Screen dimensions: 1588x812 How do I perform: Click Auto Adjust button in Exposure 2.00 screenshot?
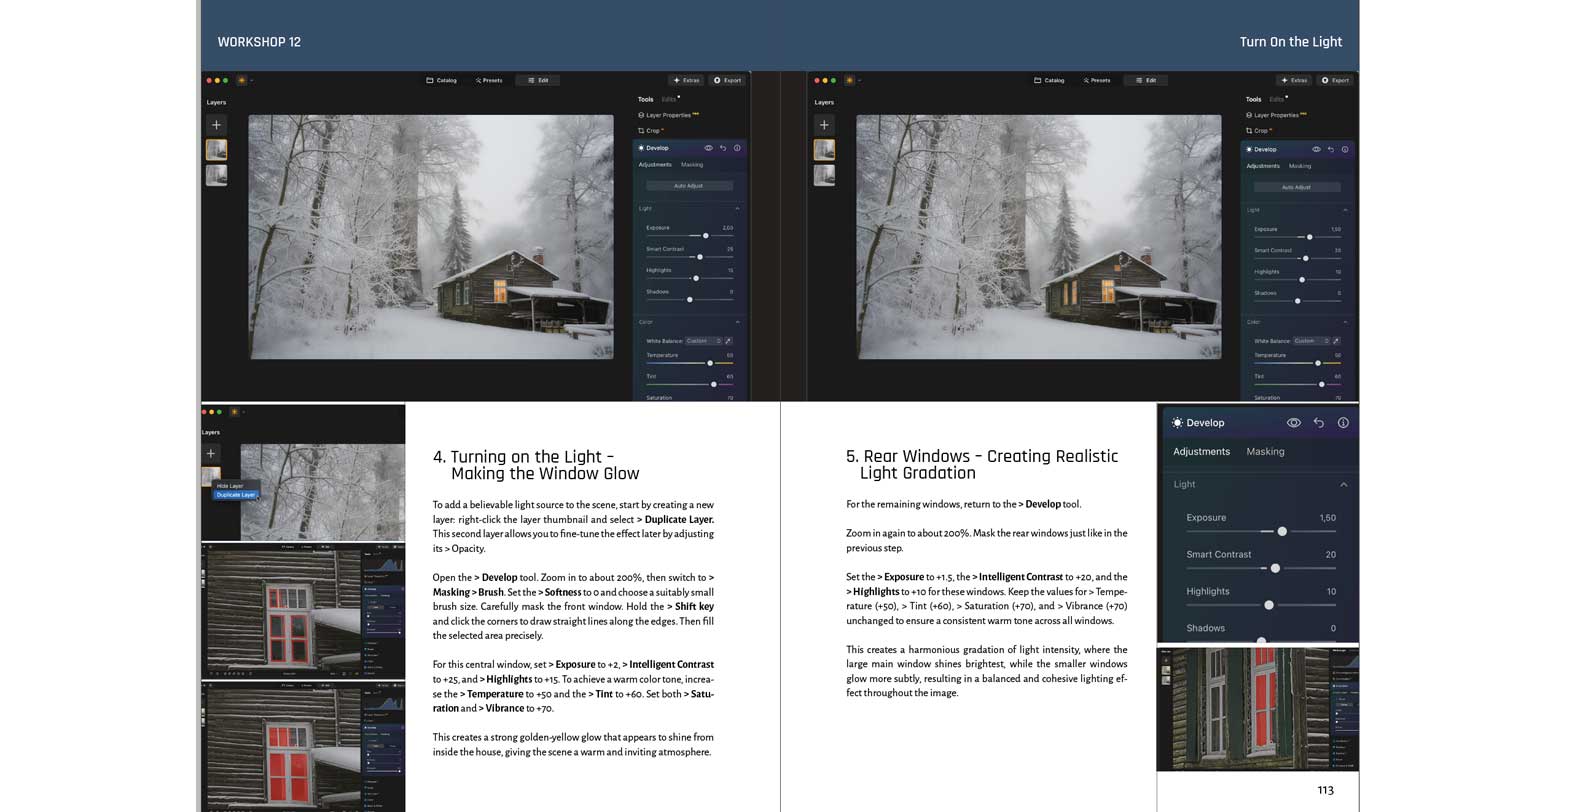click(688, 186)
